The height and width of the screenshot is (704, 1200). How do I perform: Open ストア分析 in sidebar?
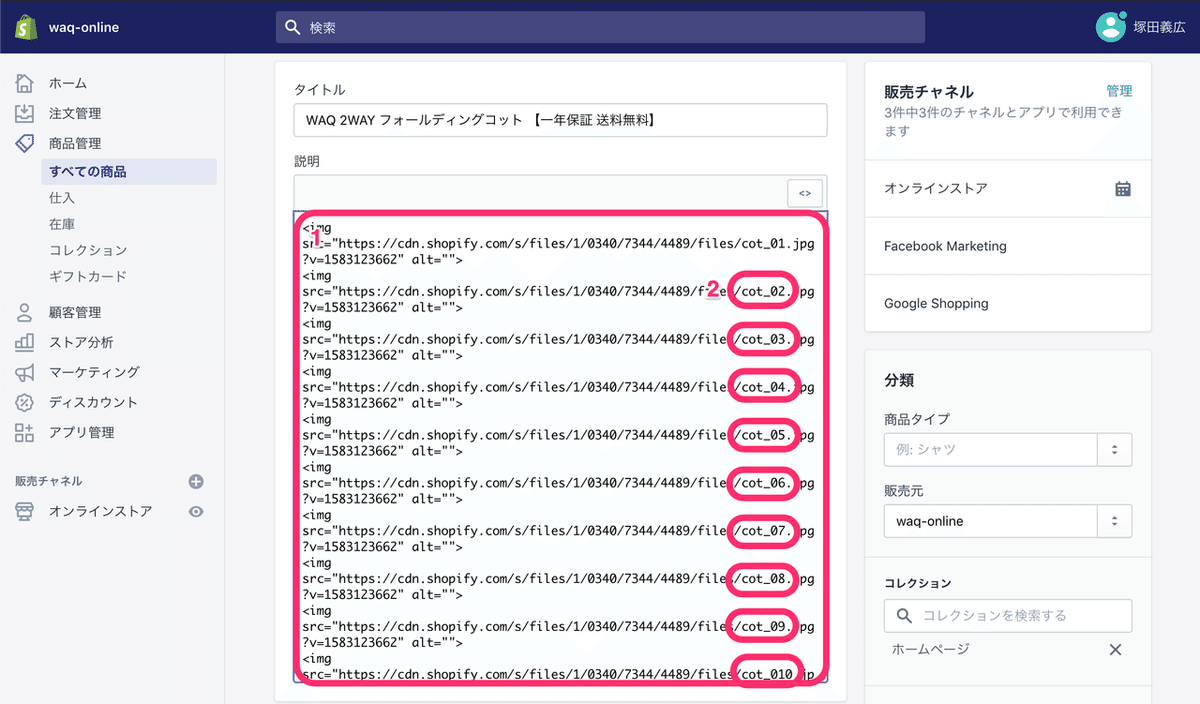click(x=81, y=342)
